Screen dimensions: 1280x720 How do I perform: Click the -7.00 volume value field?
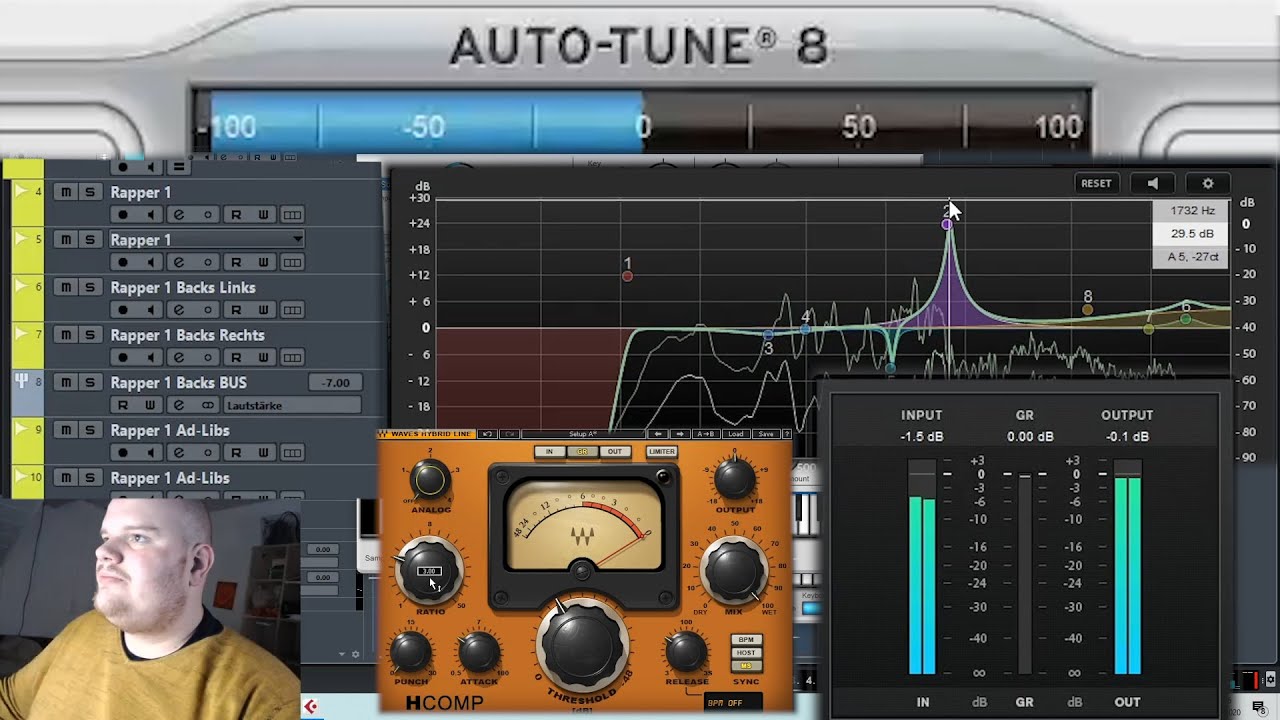(336, 382)
